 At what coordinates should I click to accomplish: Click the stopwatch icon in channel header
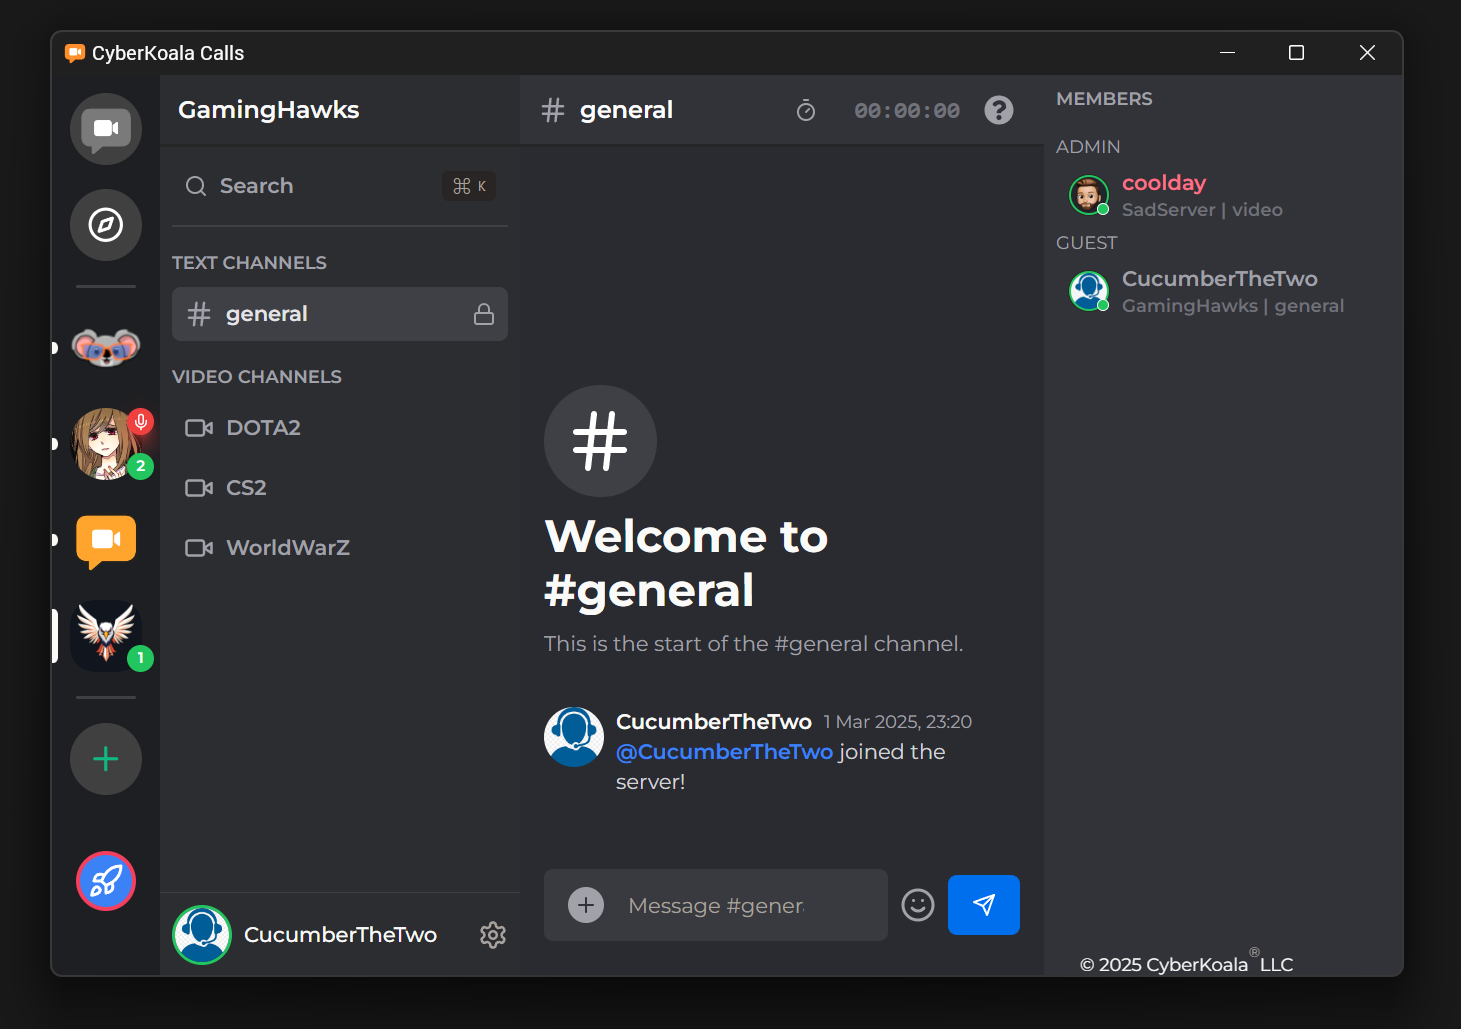806,110
